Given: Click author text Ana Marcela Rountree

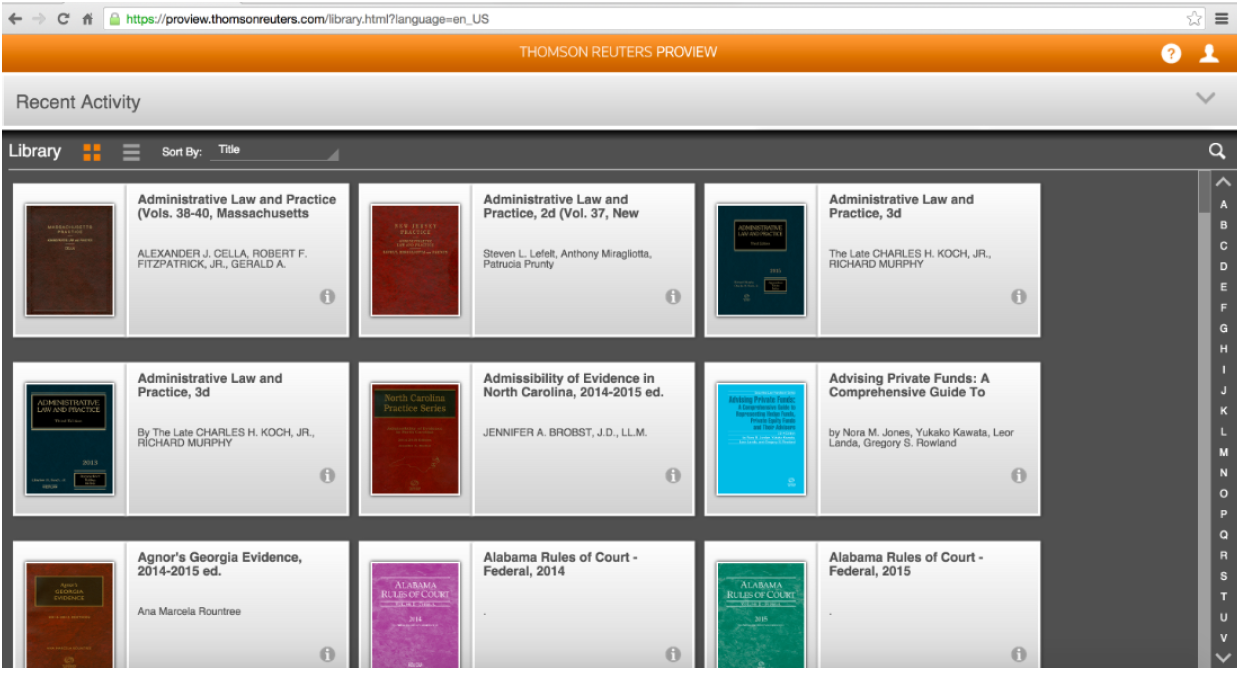Looking at the screenshot, I should coord(189,611).
